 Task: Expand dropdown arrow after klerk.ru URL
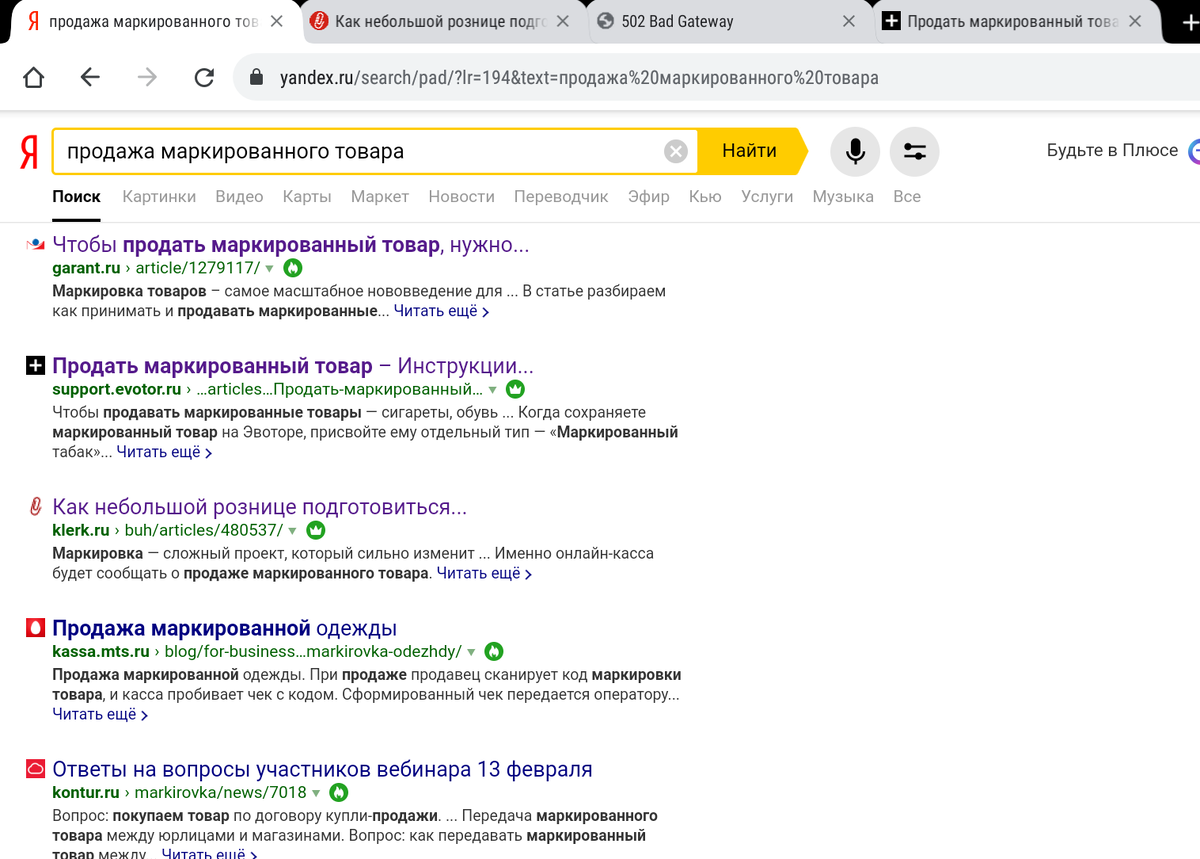293,531
